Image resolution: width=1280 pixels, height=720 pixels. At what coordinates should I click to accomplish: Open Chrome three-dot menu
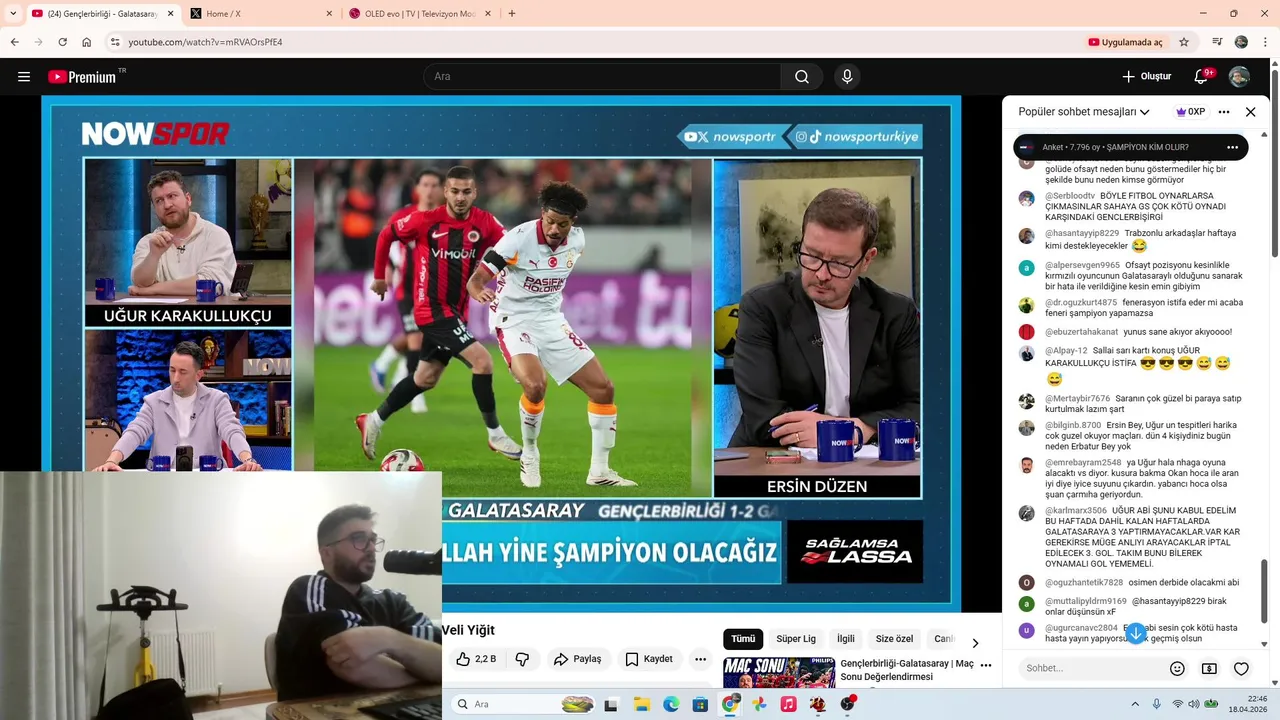pyautogui.click(x=1265, y=42)
